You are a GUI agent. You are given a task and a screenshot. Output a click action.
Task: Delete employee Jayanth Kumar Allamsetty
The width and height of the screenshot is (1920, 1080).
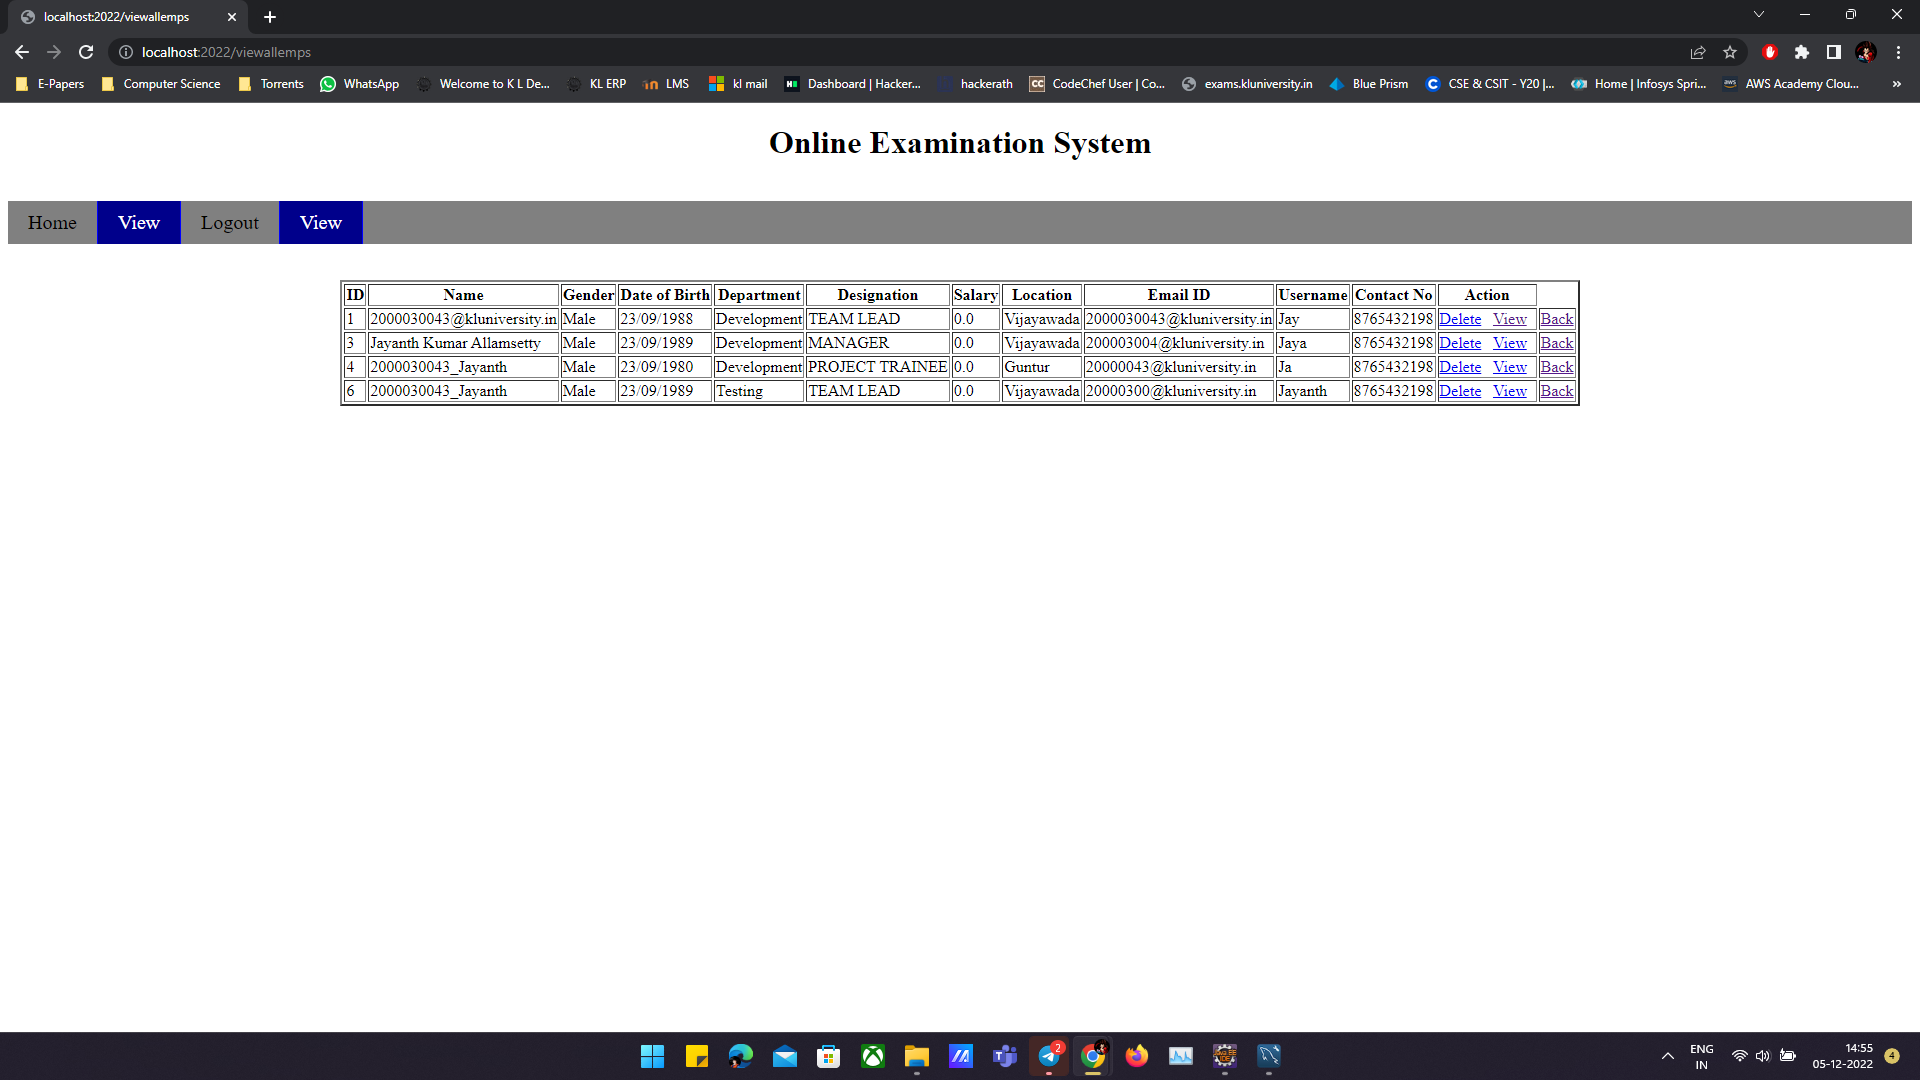tap(1460, 342)
